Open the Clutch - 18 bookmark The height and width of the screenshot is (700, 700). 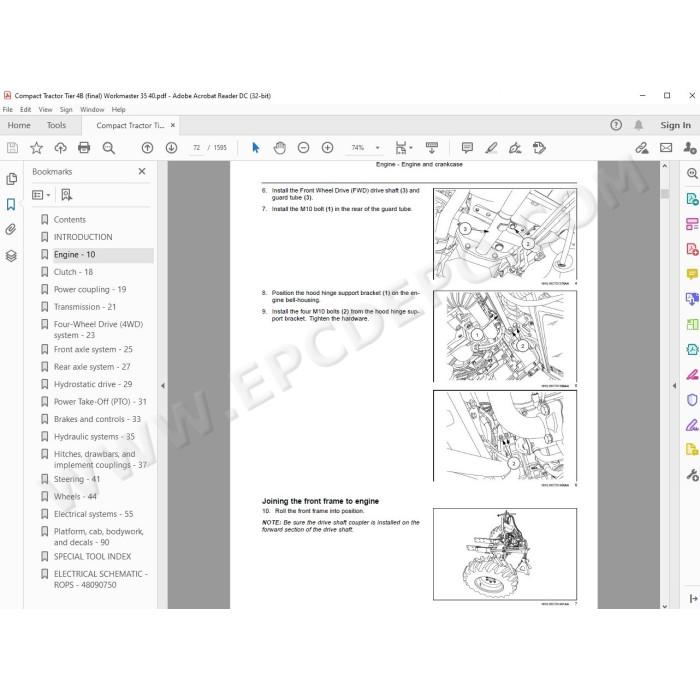(x=73, y=272)
